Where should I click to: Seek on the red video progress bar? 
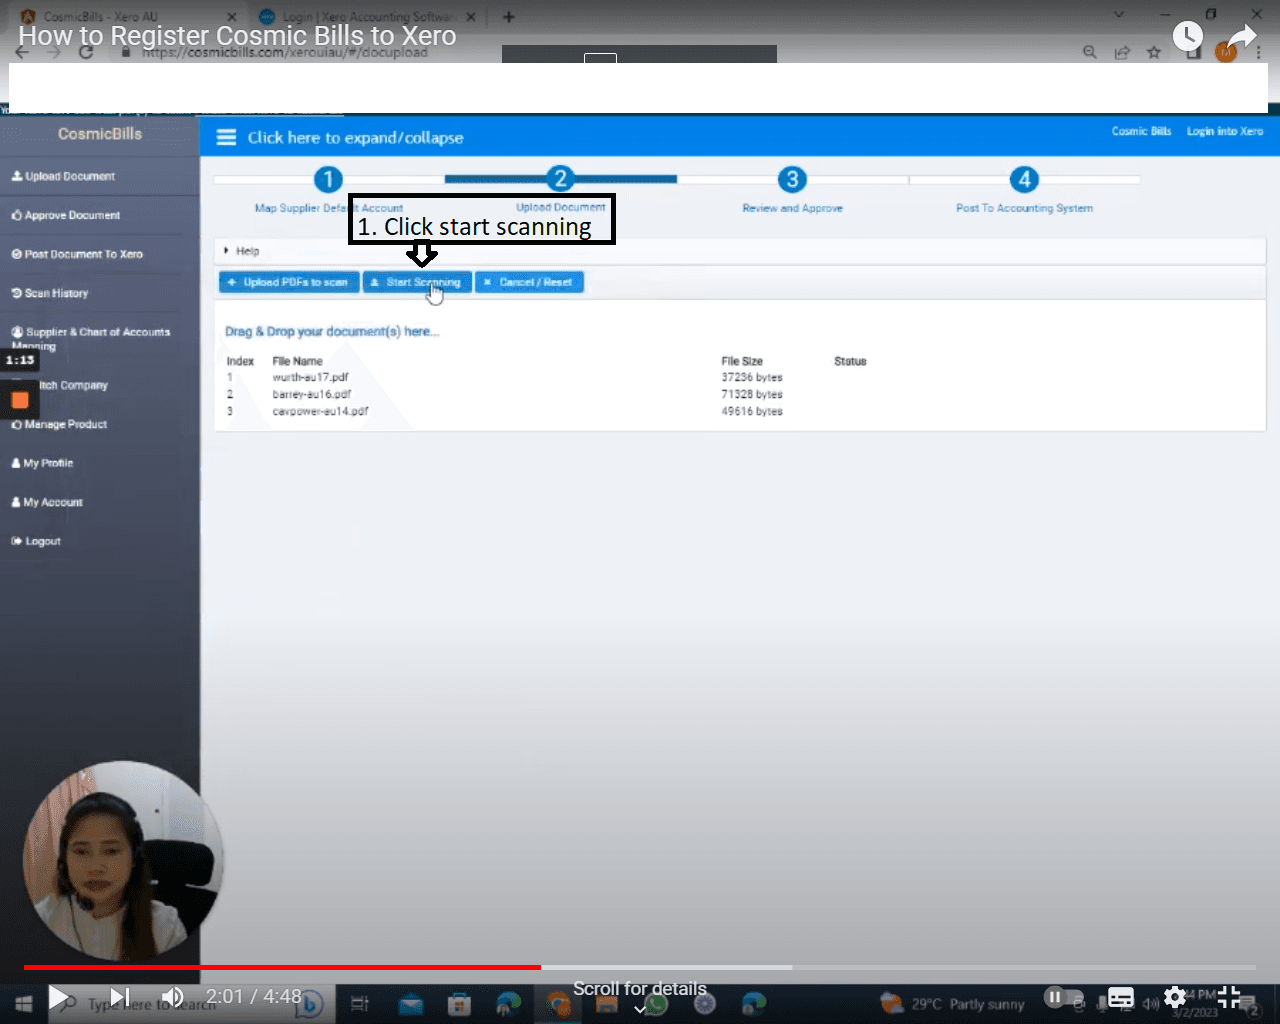pyautogui.click(x=282, y=967)
